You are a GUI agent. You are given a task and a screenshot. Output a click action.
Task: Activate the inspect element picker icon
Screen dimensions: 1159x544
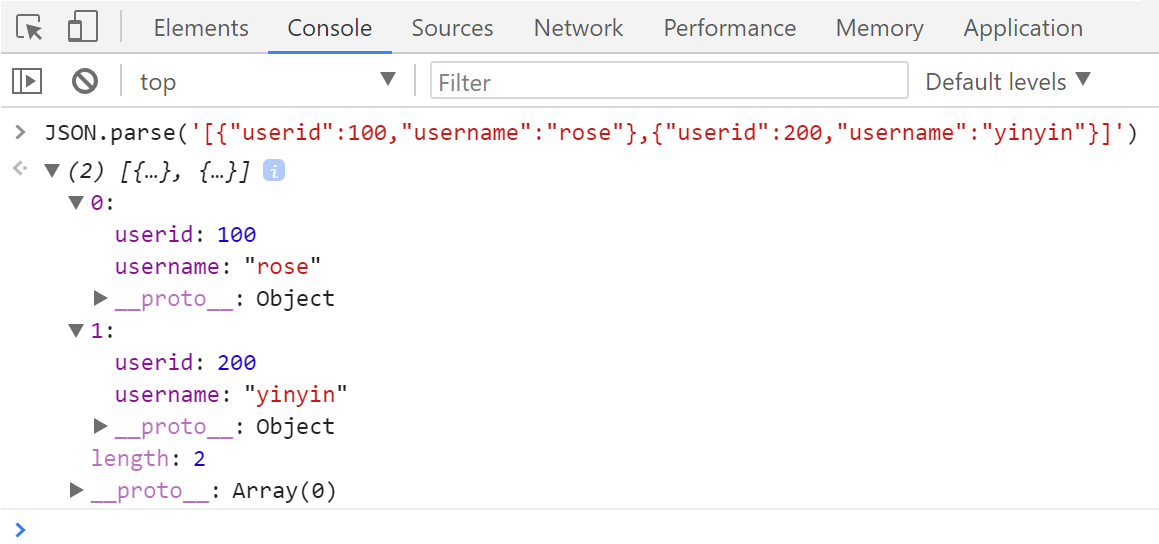pyautogui.click(x=31, y=28)
